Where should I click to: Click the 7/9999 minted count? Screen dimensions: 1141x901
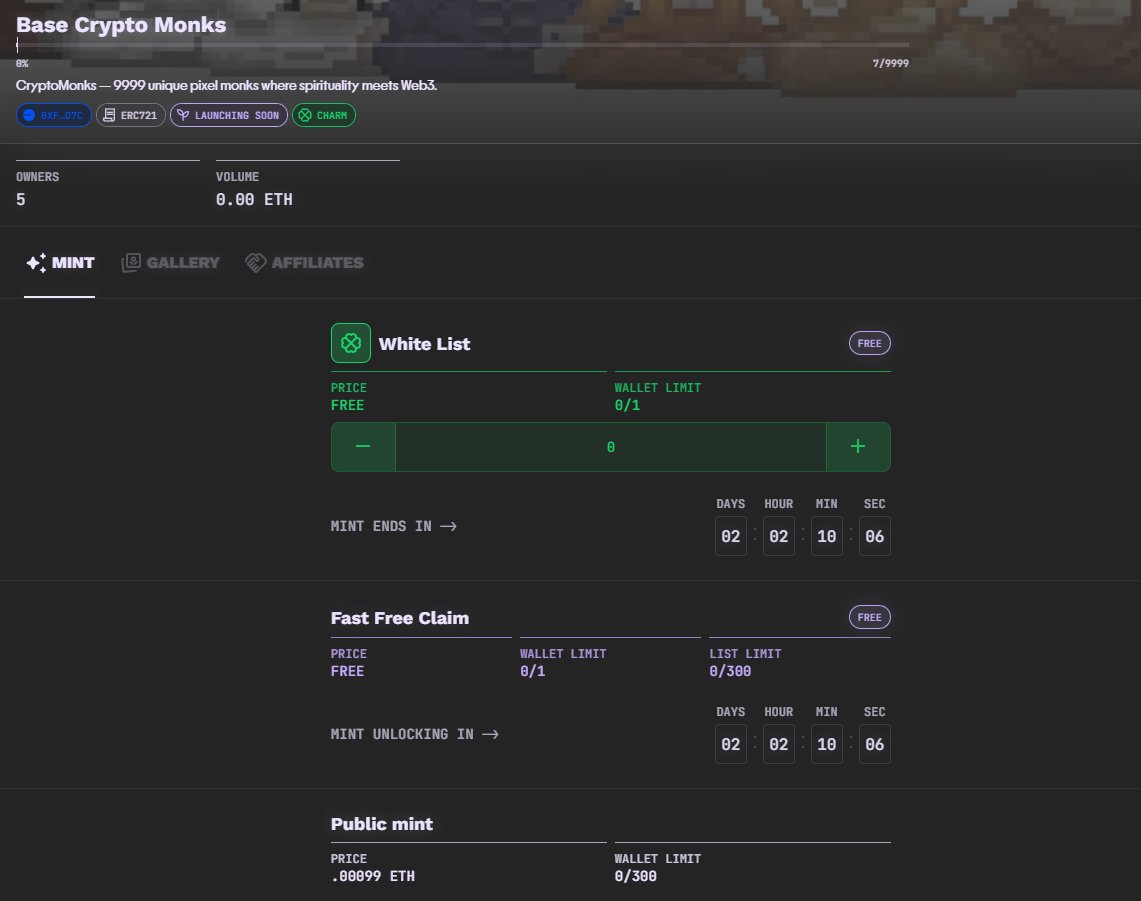(891, 63)
